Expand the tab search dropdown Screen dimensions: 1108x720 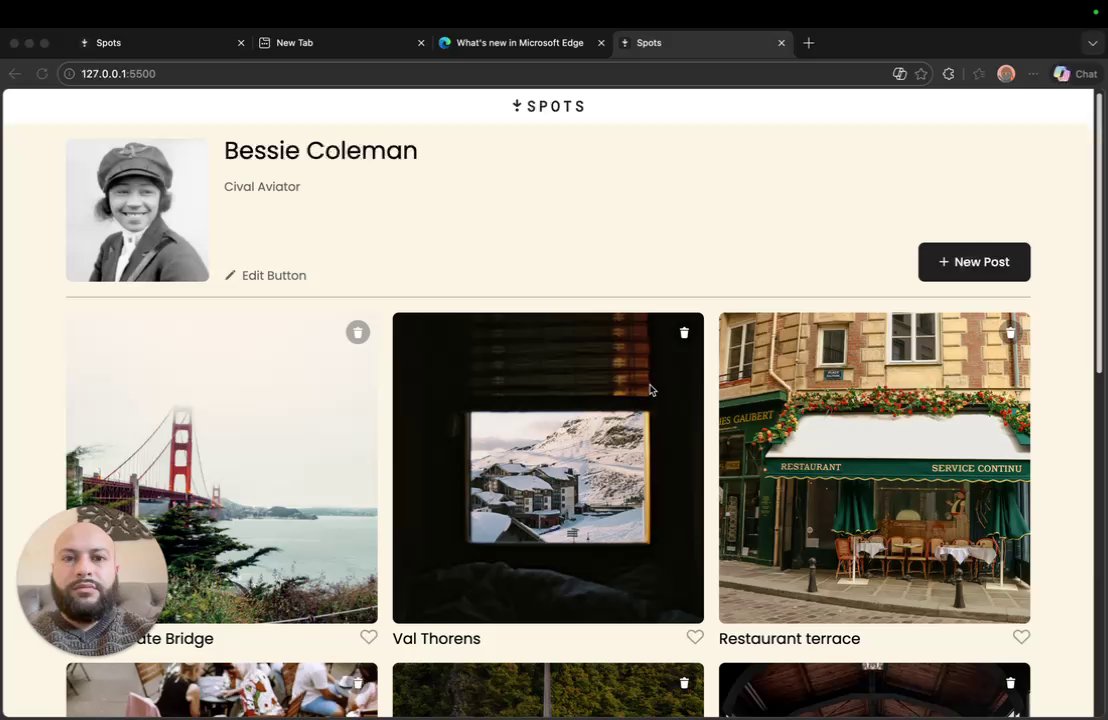(1092, 43)
